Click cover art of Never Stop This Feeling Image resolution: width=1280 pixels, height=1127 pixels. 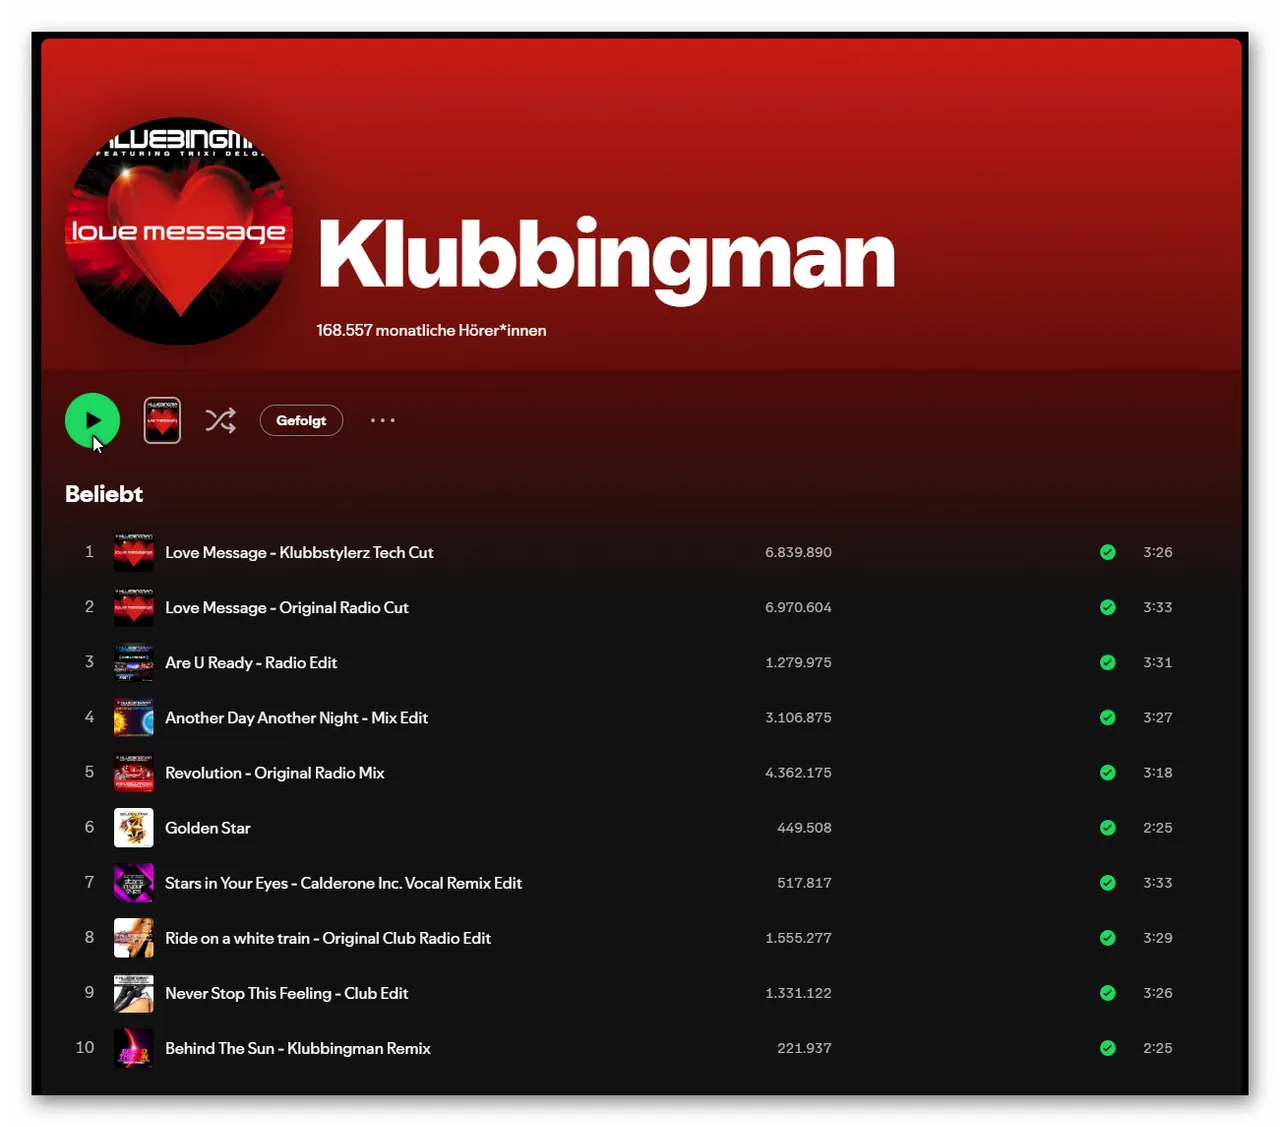[x=133, y=992]
